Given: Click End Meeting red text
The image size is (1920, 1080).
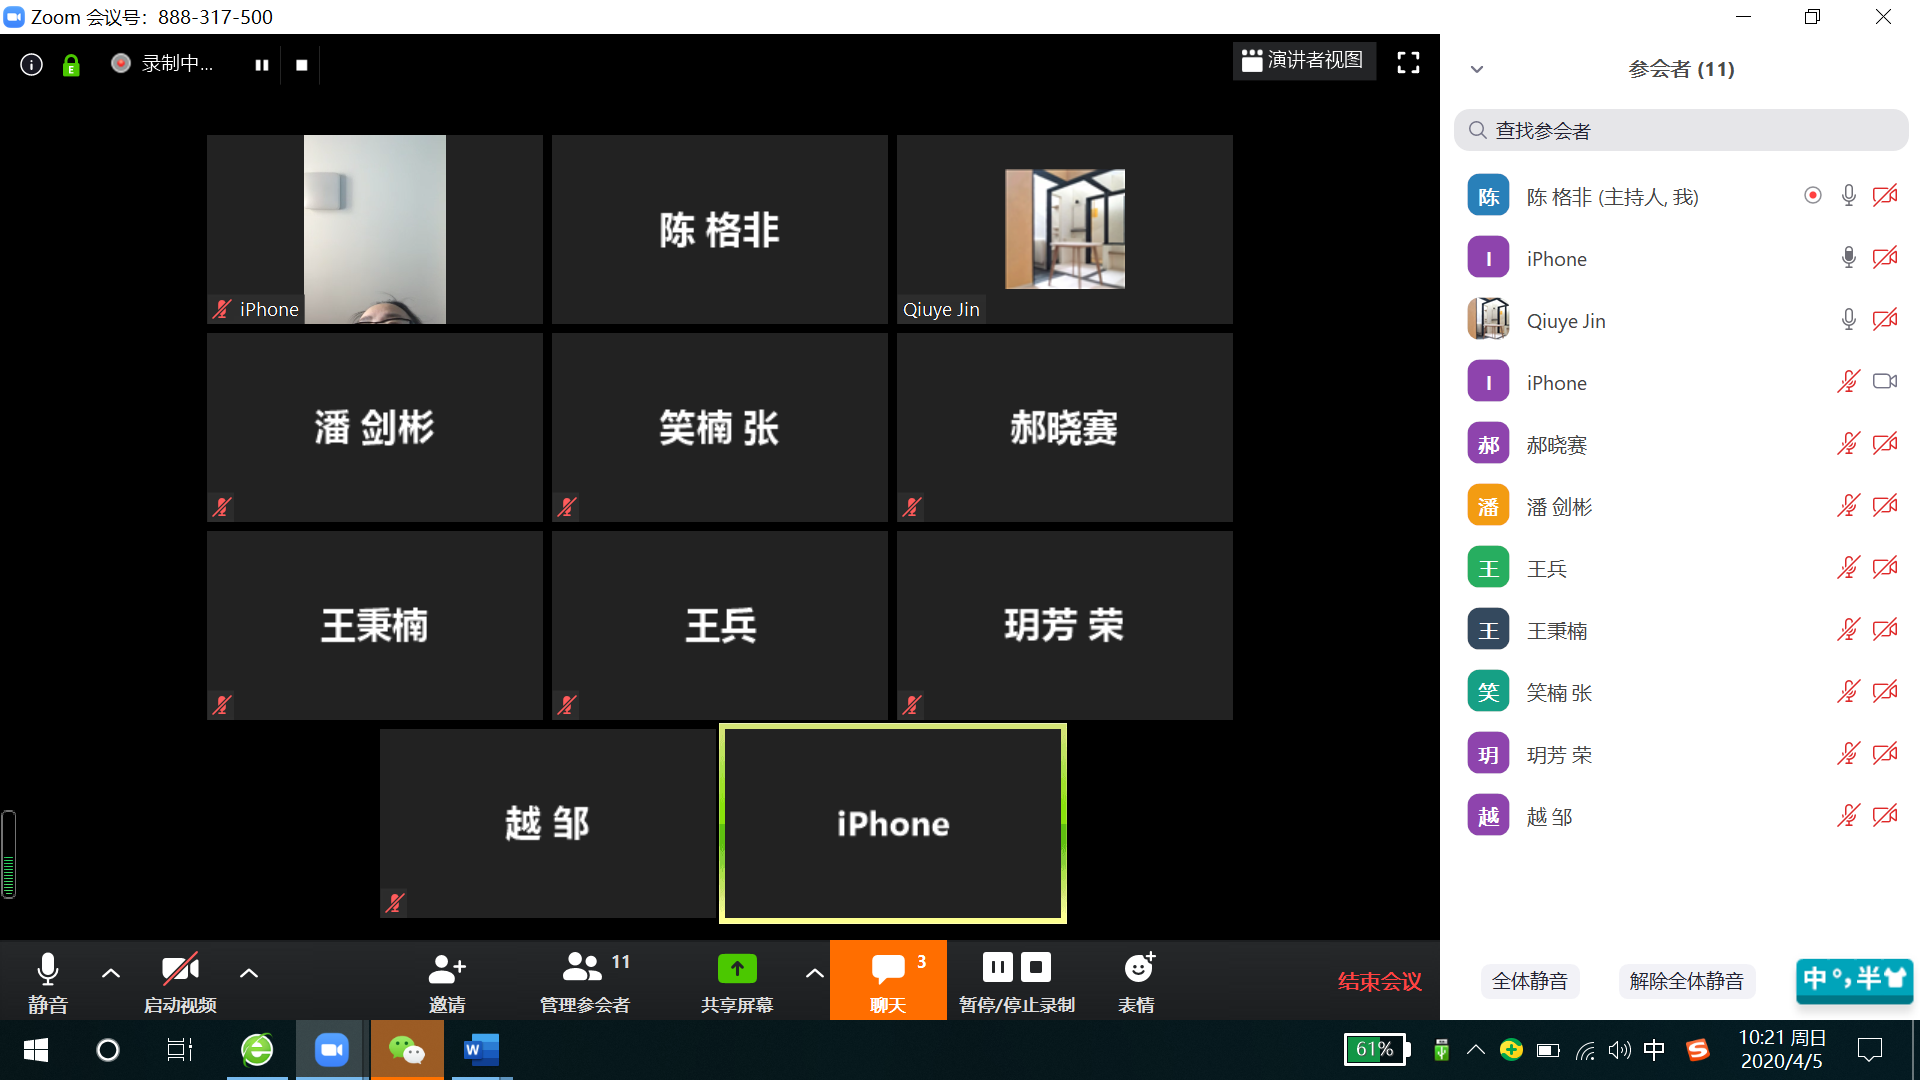Looking at the screenshot, I should click(1379, 981).
